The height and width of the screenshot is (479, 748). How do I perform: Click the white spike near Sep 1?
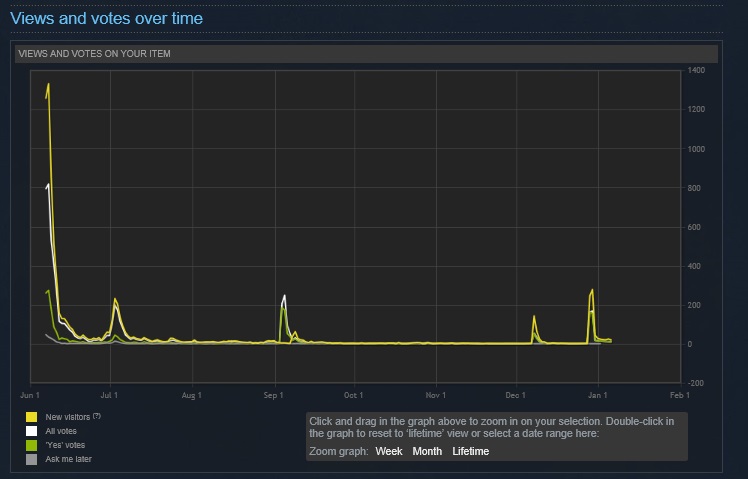click(x=285, y=297)
